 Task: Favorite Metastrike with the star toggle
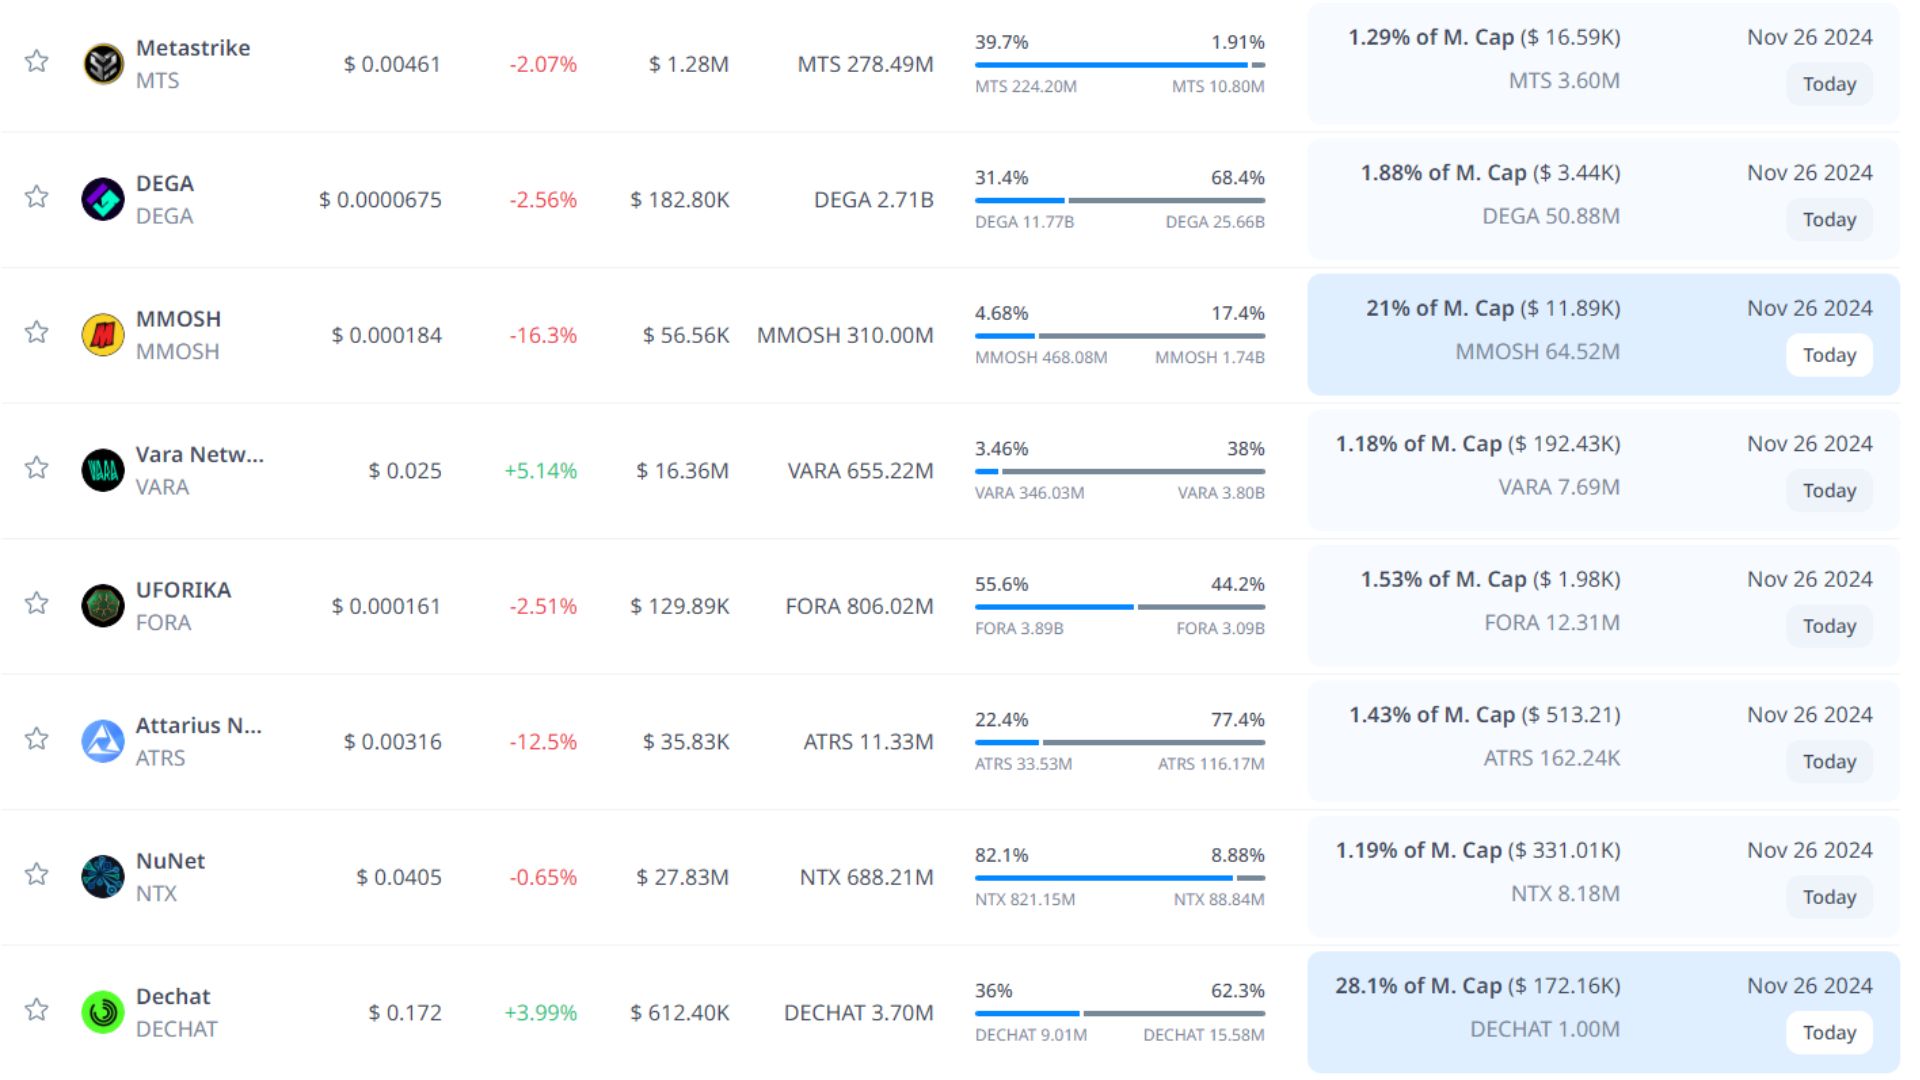point(37,61)
